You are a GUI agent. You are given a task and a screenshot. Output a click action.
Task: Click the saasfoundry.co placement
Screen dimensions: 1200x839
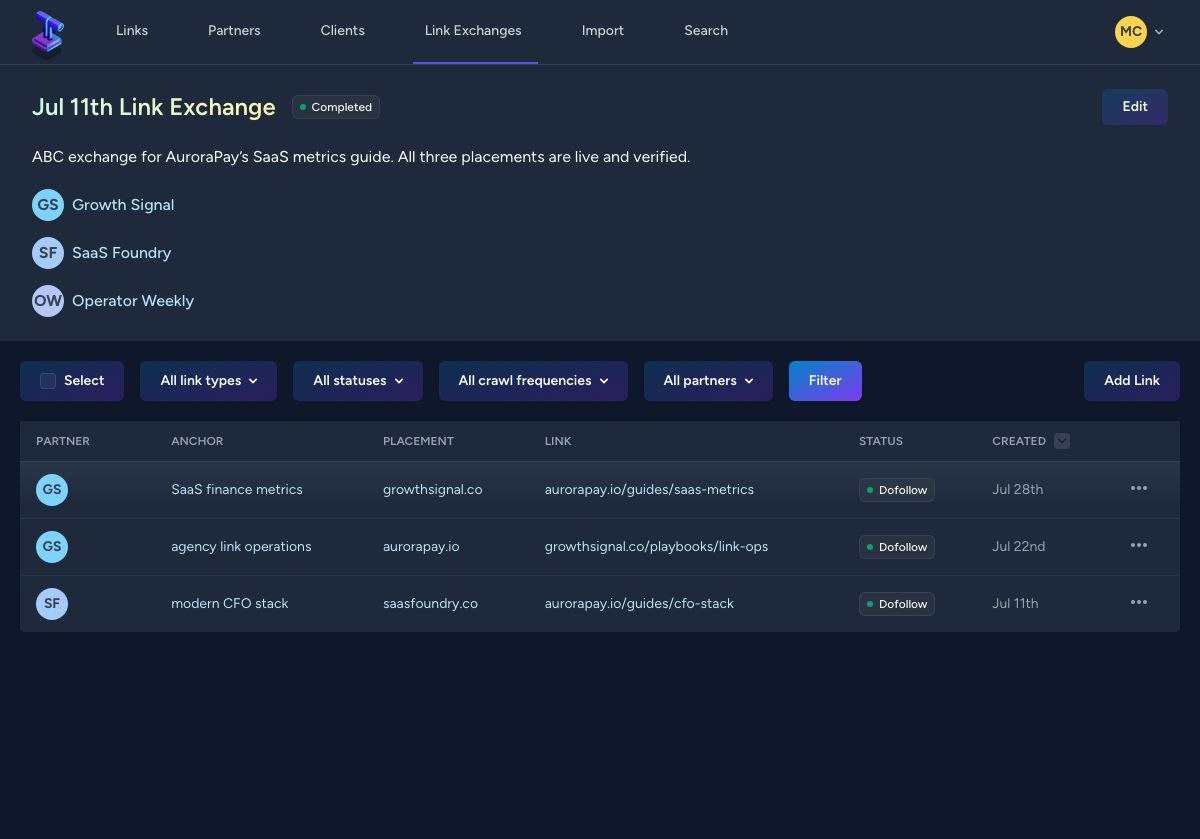(430, 604)
